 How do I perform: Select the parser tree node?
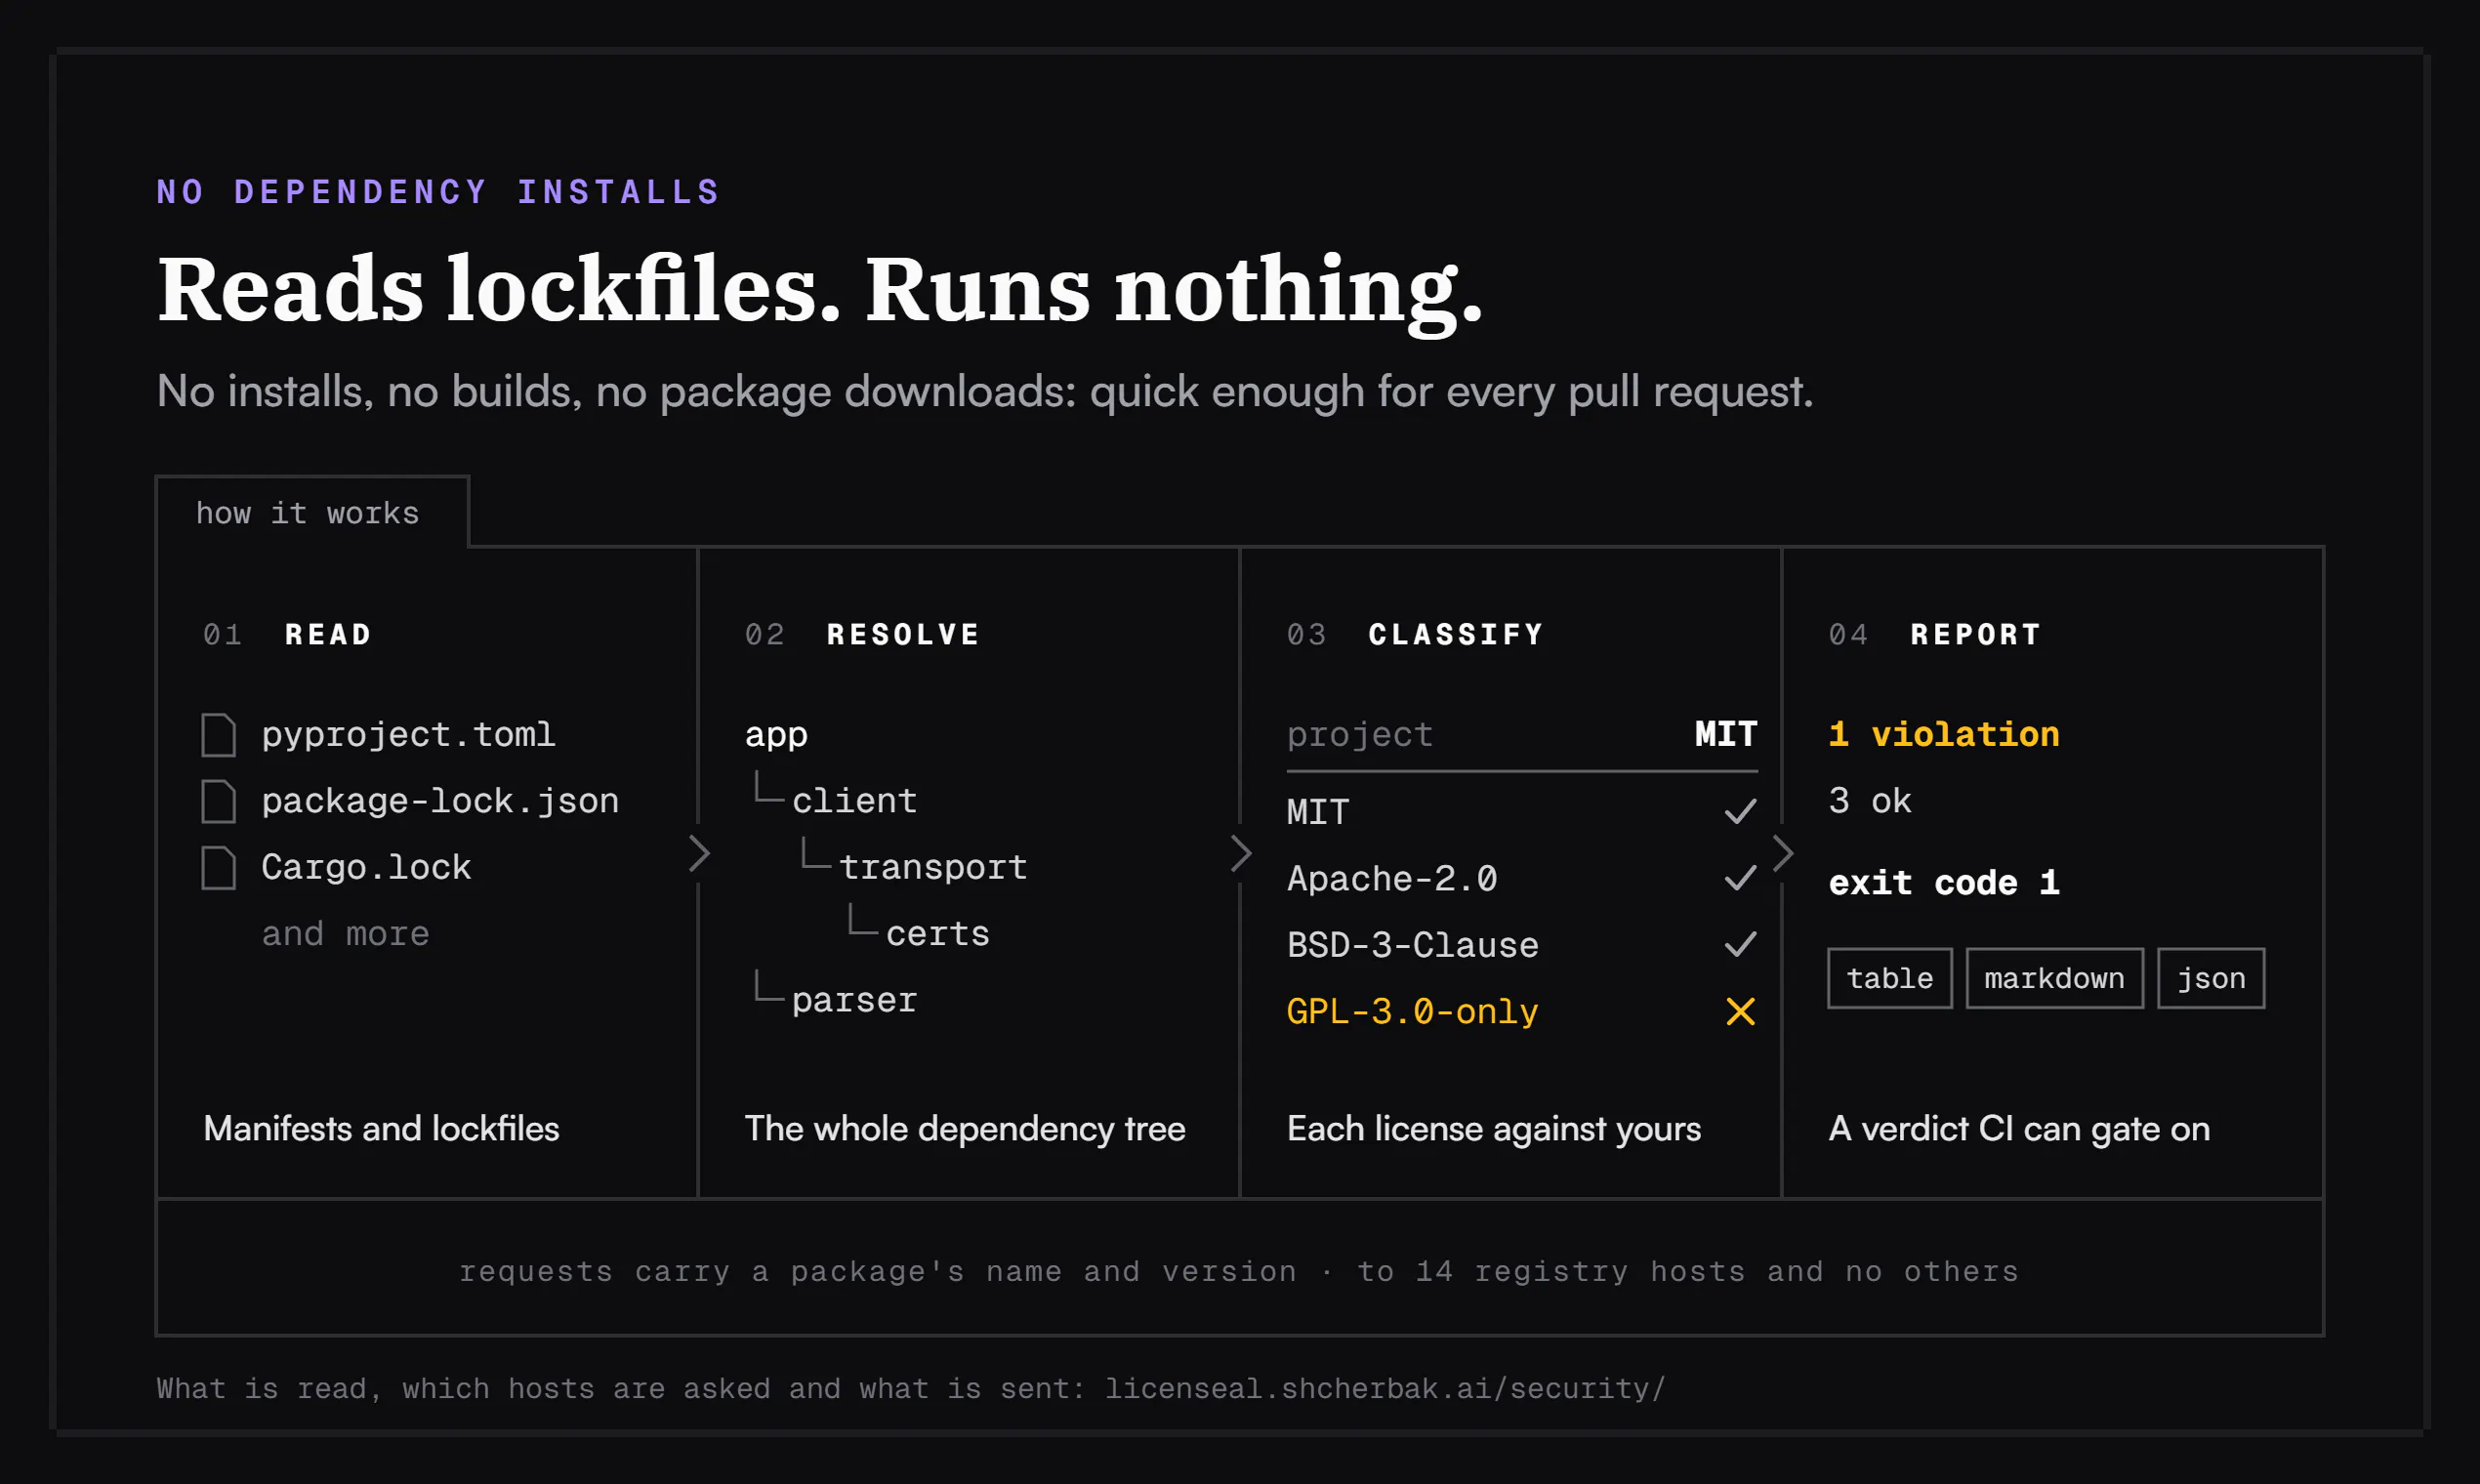coord(854,1000)
